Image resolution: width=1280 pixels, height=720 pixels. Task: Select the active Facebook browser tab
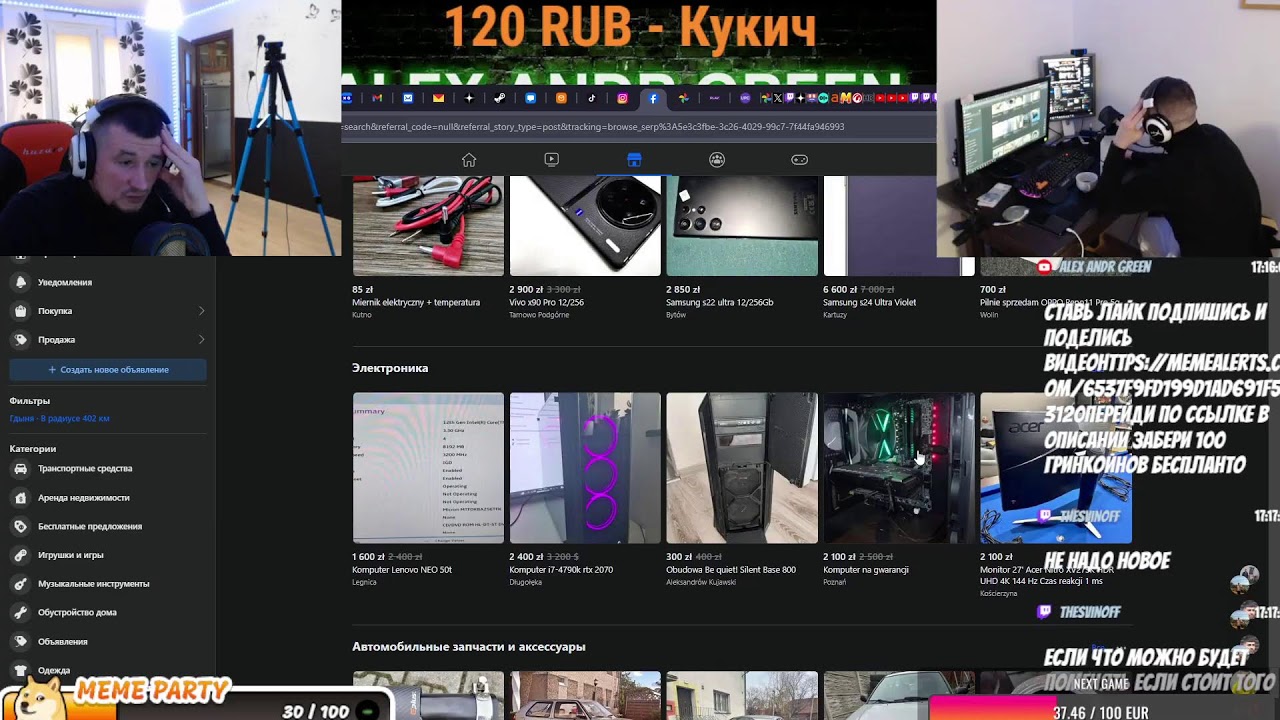click(x=653, y=98)
